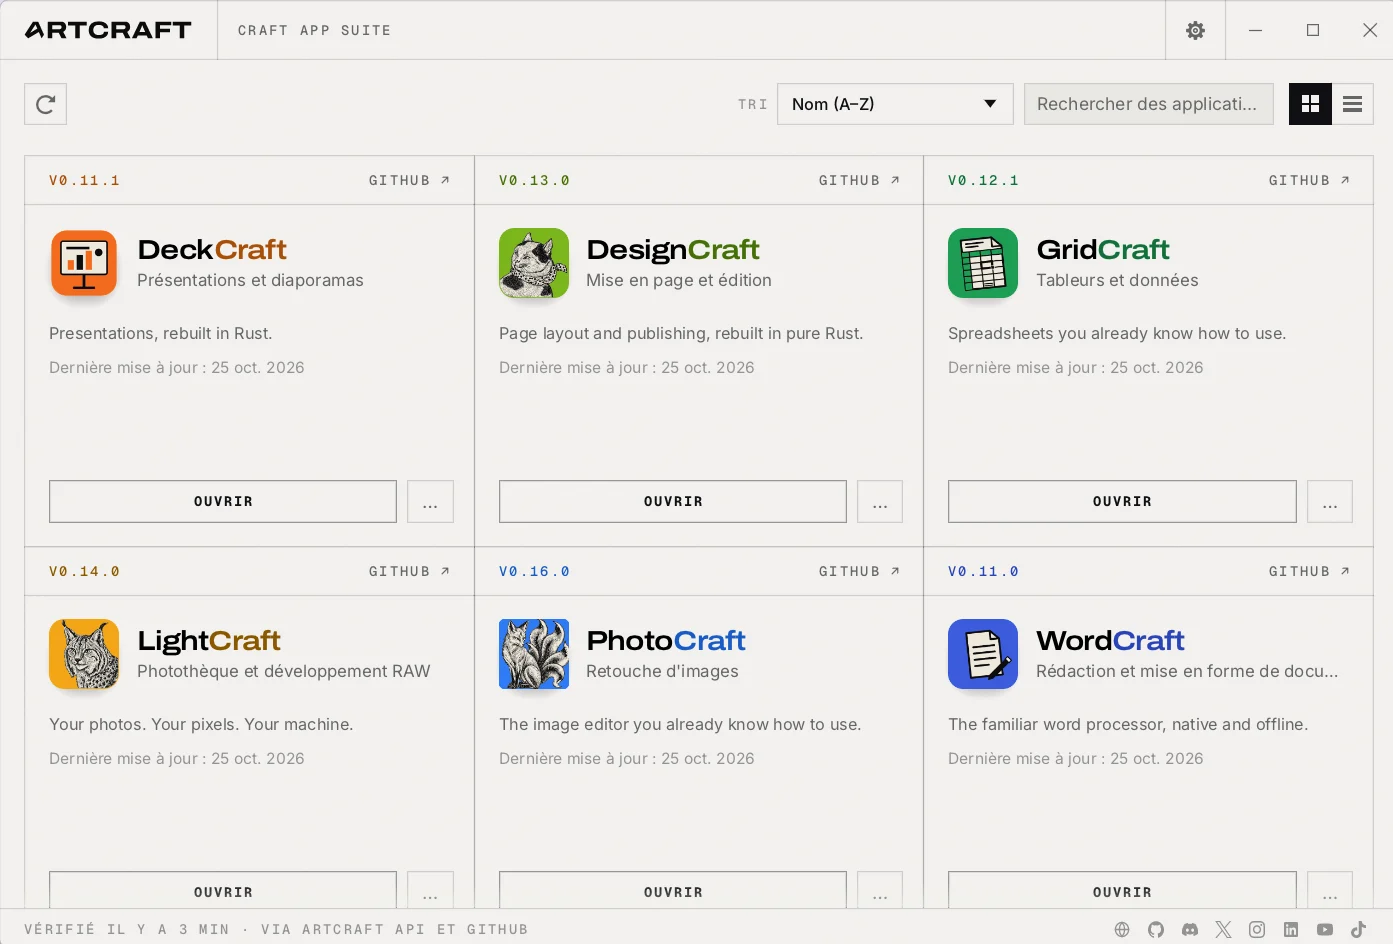Open the DesignCraft more options menu

coord(880,502)
